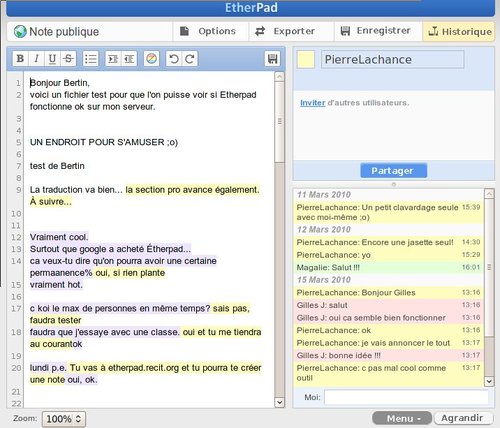
Task: Toggle underline formatting
Action: point(52,59)
